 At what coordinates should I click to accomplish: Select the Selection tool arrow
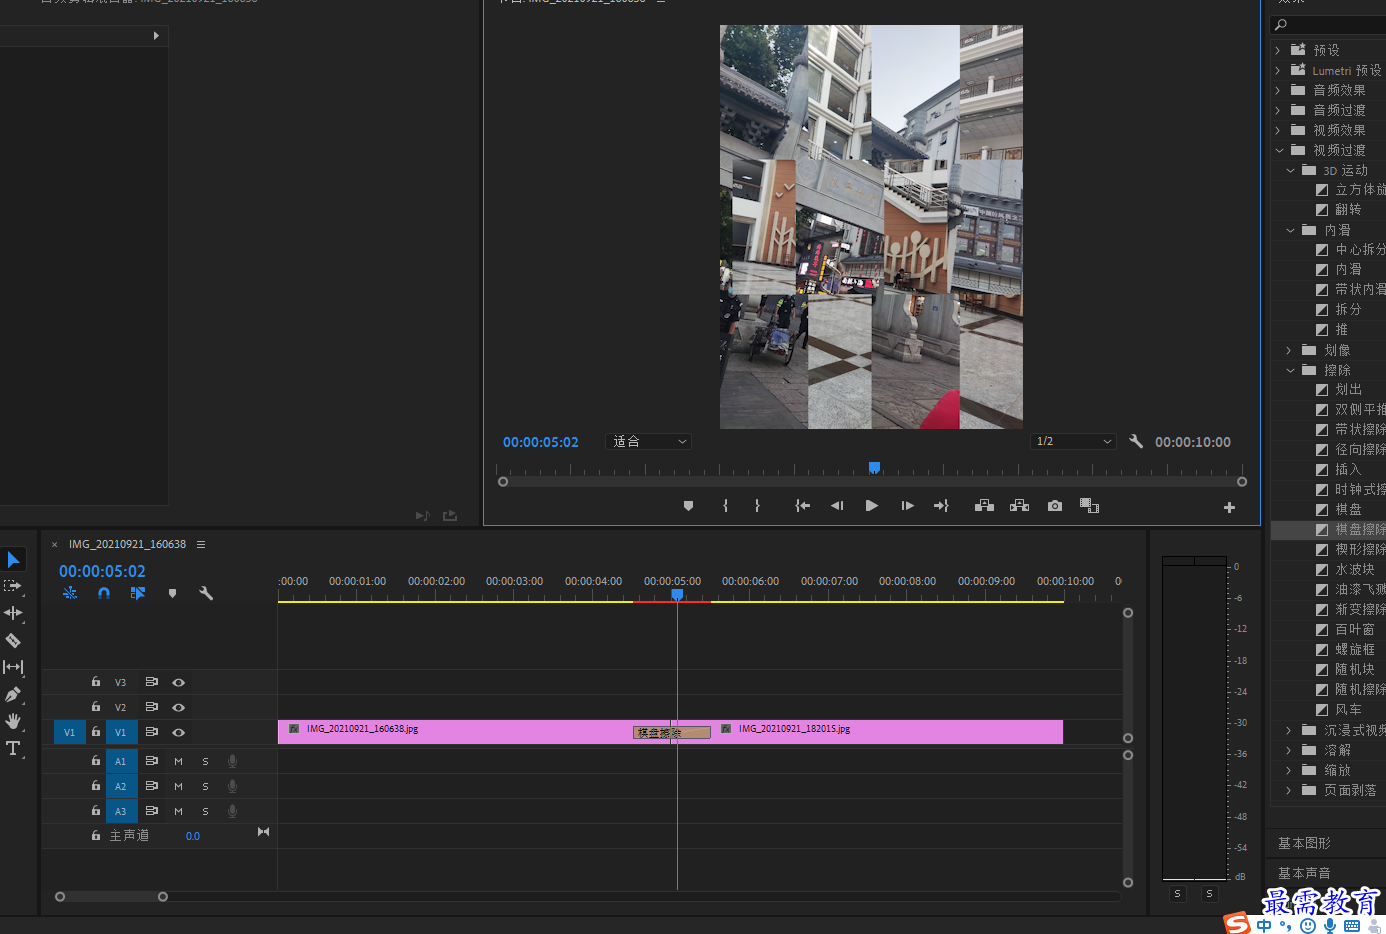tap(14, 560)
